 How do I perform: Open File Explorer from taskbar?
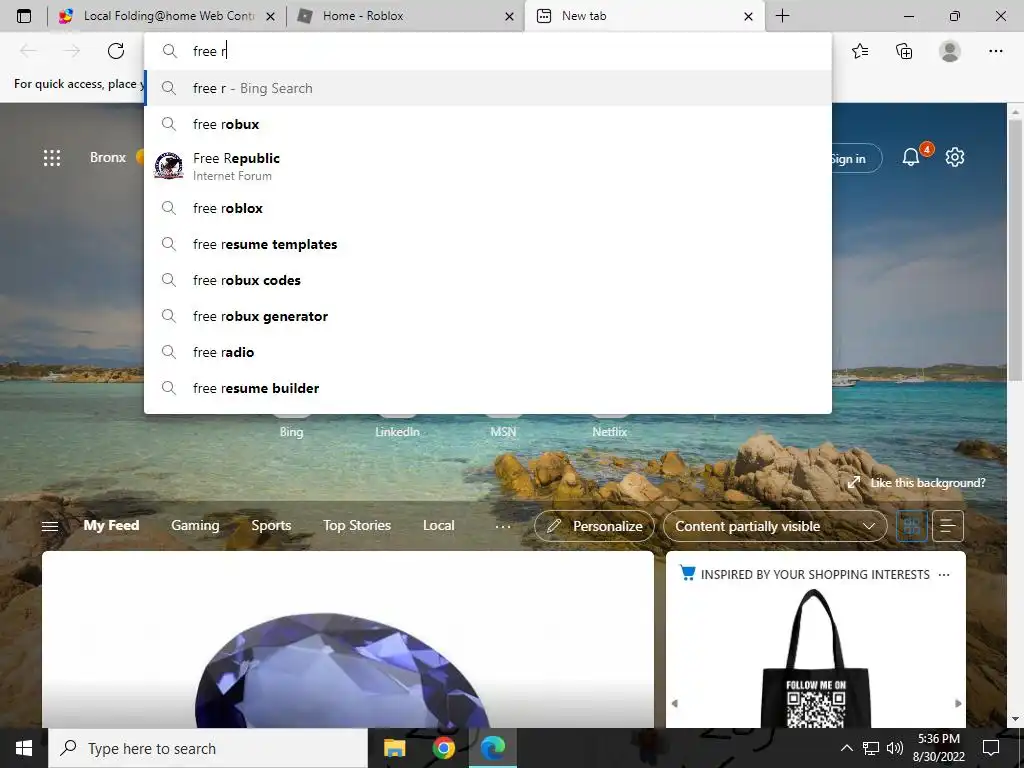(394, 748)
